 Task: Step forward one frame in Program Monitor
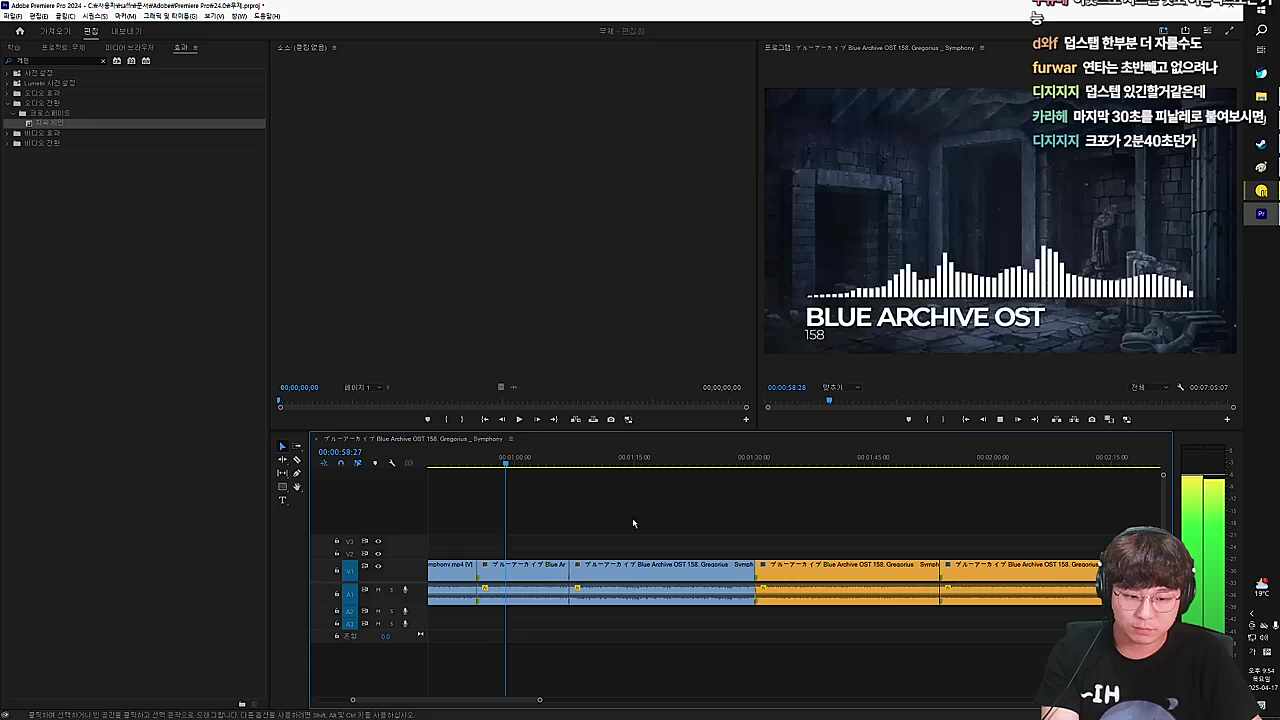[x=1017, y=419]
